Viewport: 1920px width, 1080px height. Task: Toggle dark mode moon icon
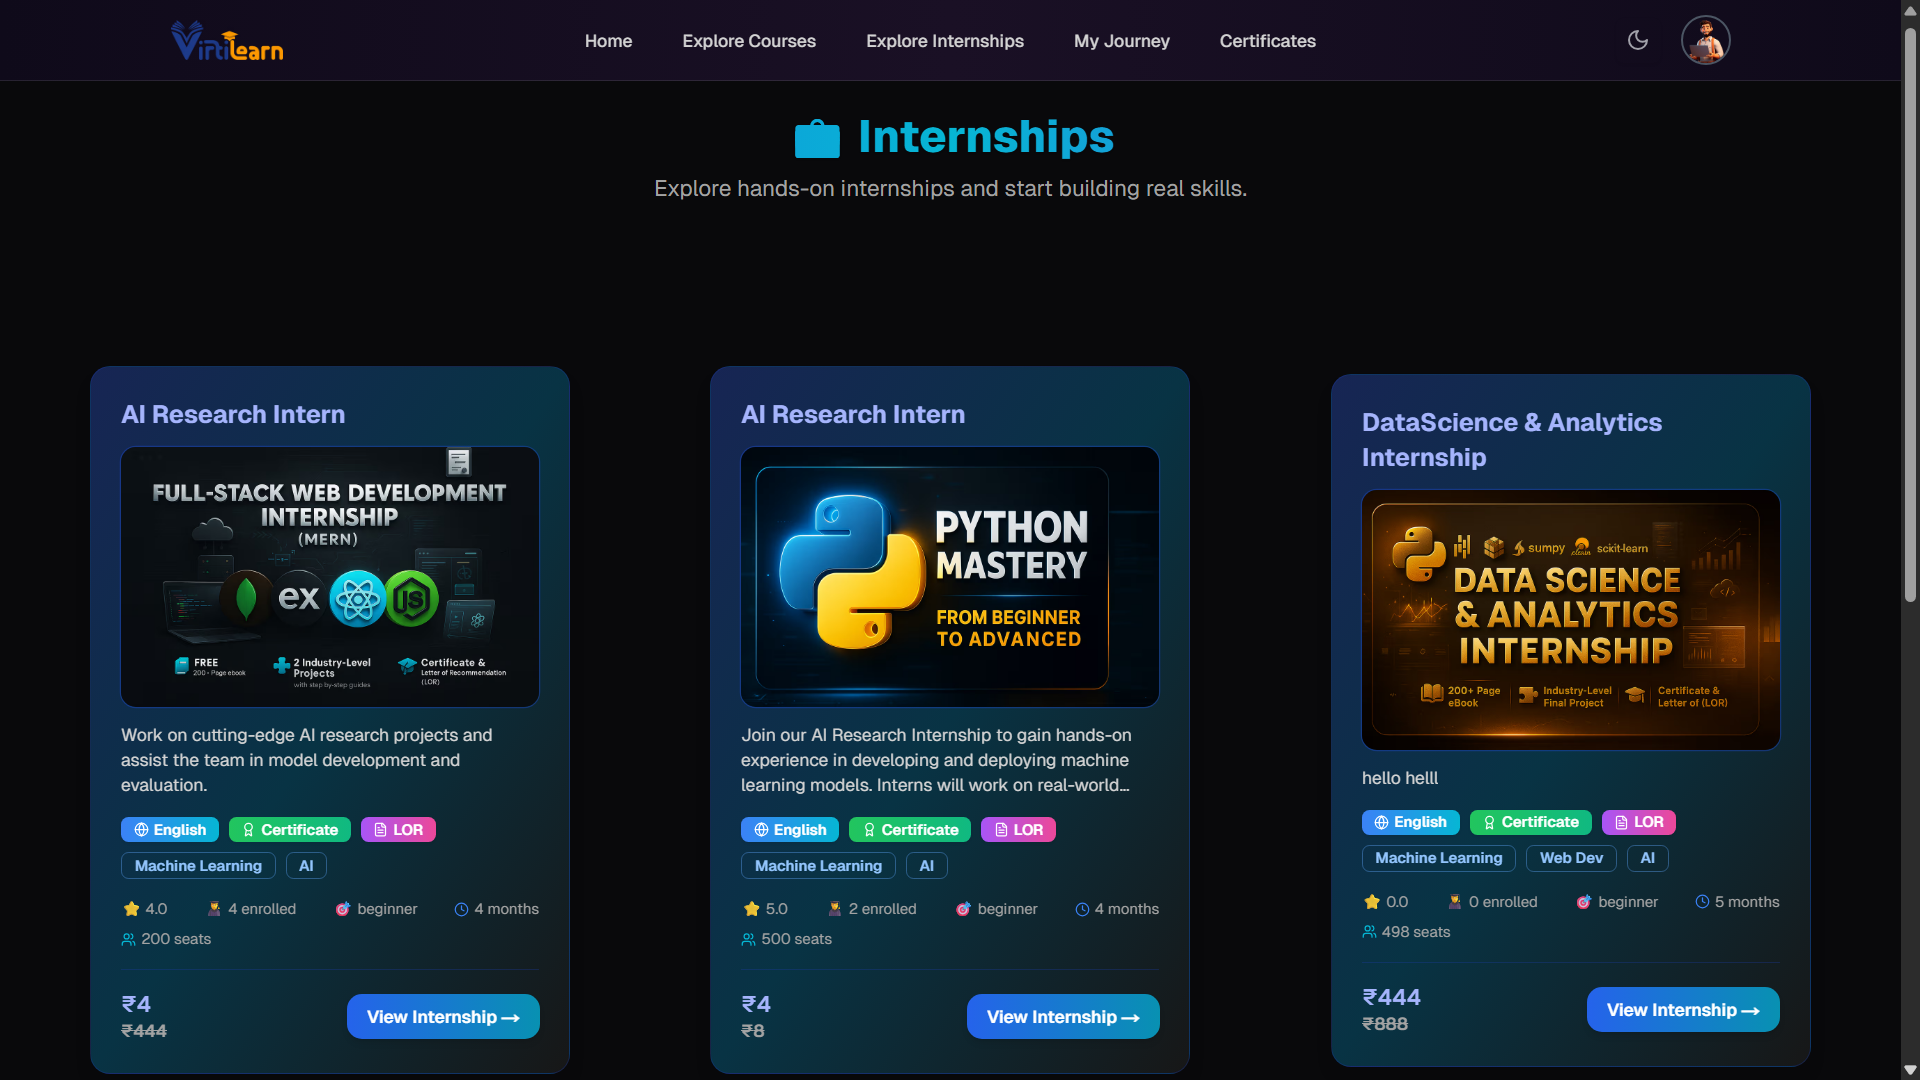[1637, 40]
